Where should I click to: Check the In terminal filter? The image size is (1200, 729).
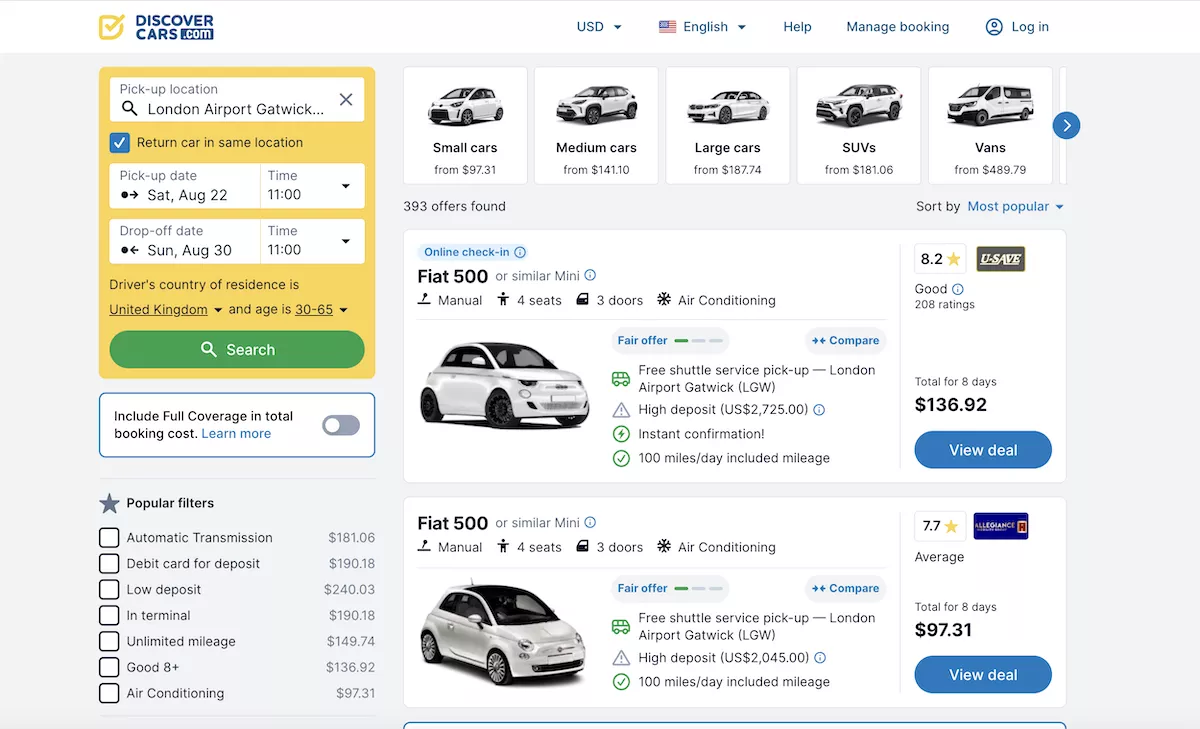tap(109, 615)
